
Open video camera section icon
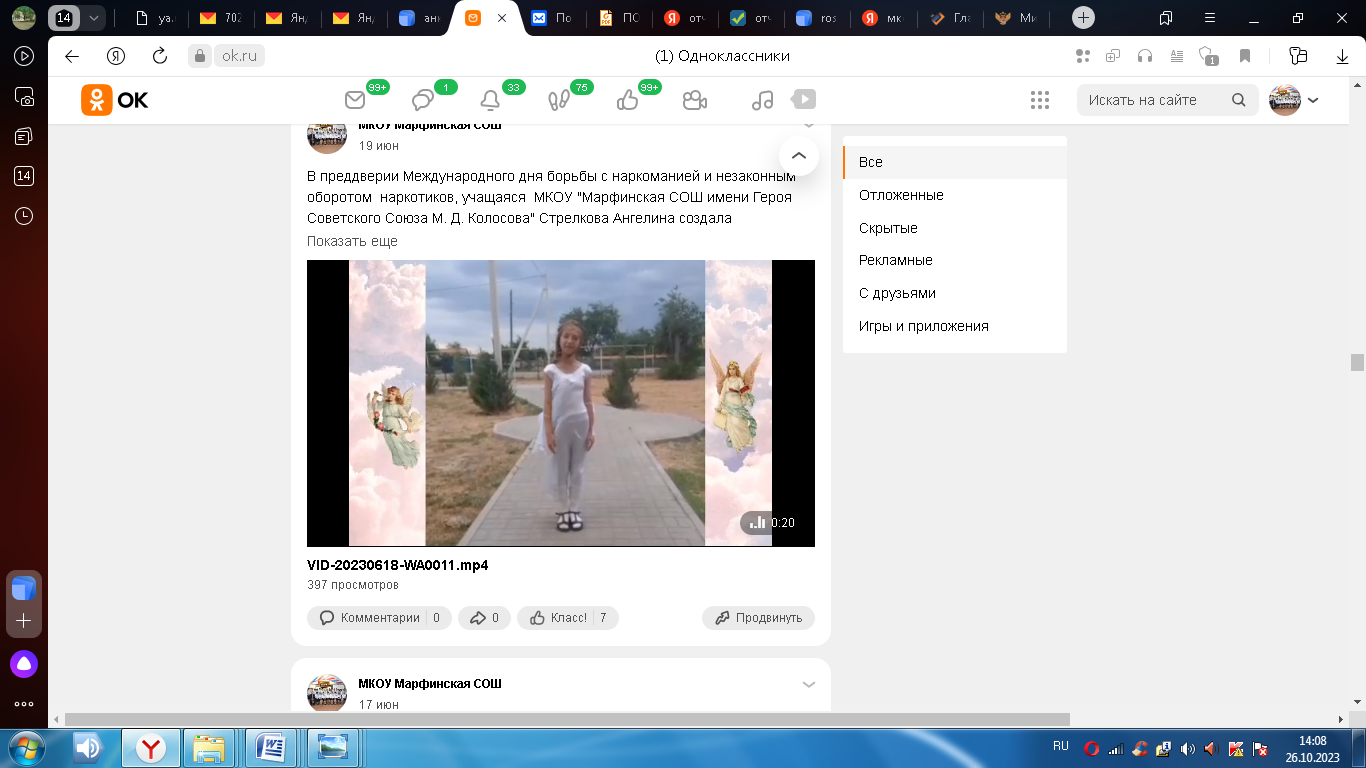click(x=695, y=100)
